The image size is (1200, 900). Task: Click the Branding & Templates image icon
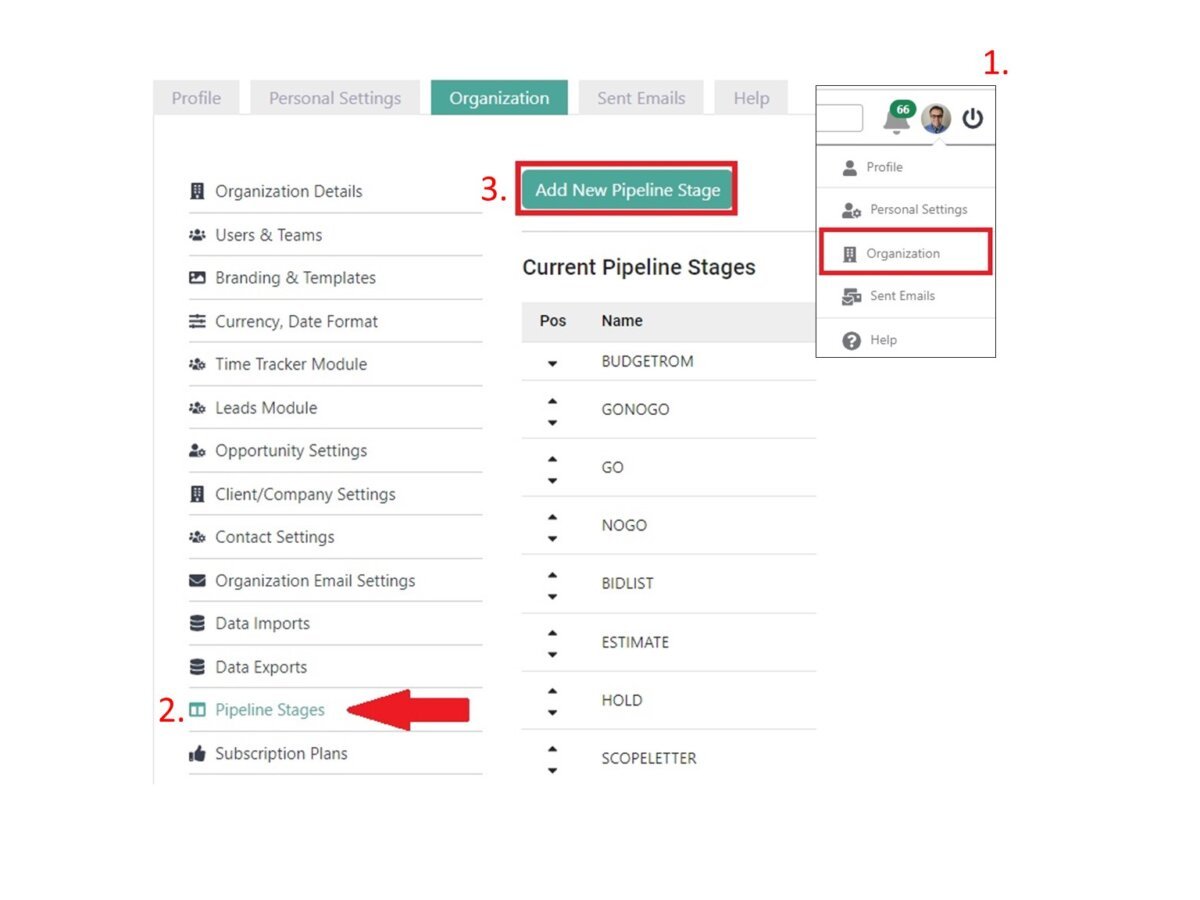click(x=197, y=278)
